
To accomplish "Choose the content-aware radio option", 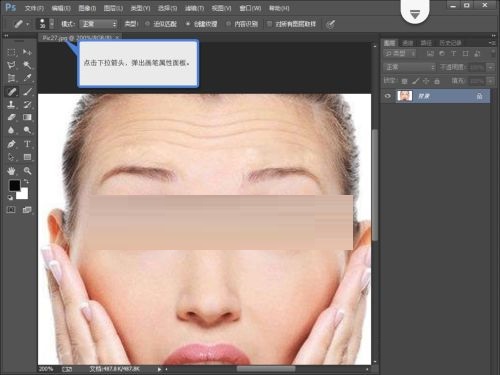I will pyautogui.click(x=228, y=24).
